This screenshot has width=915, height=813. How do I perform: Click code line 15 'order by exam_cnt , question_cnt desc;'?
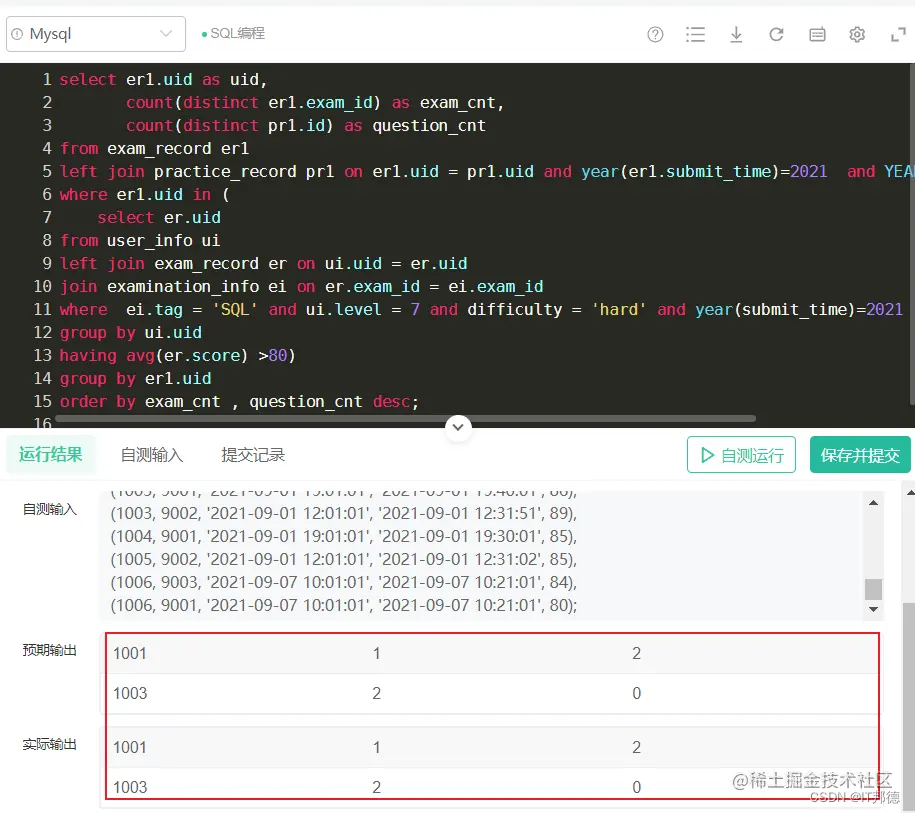click(x=239, y=402)
